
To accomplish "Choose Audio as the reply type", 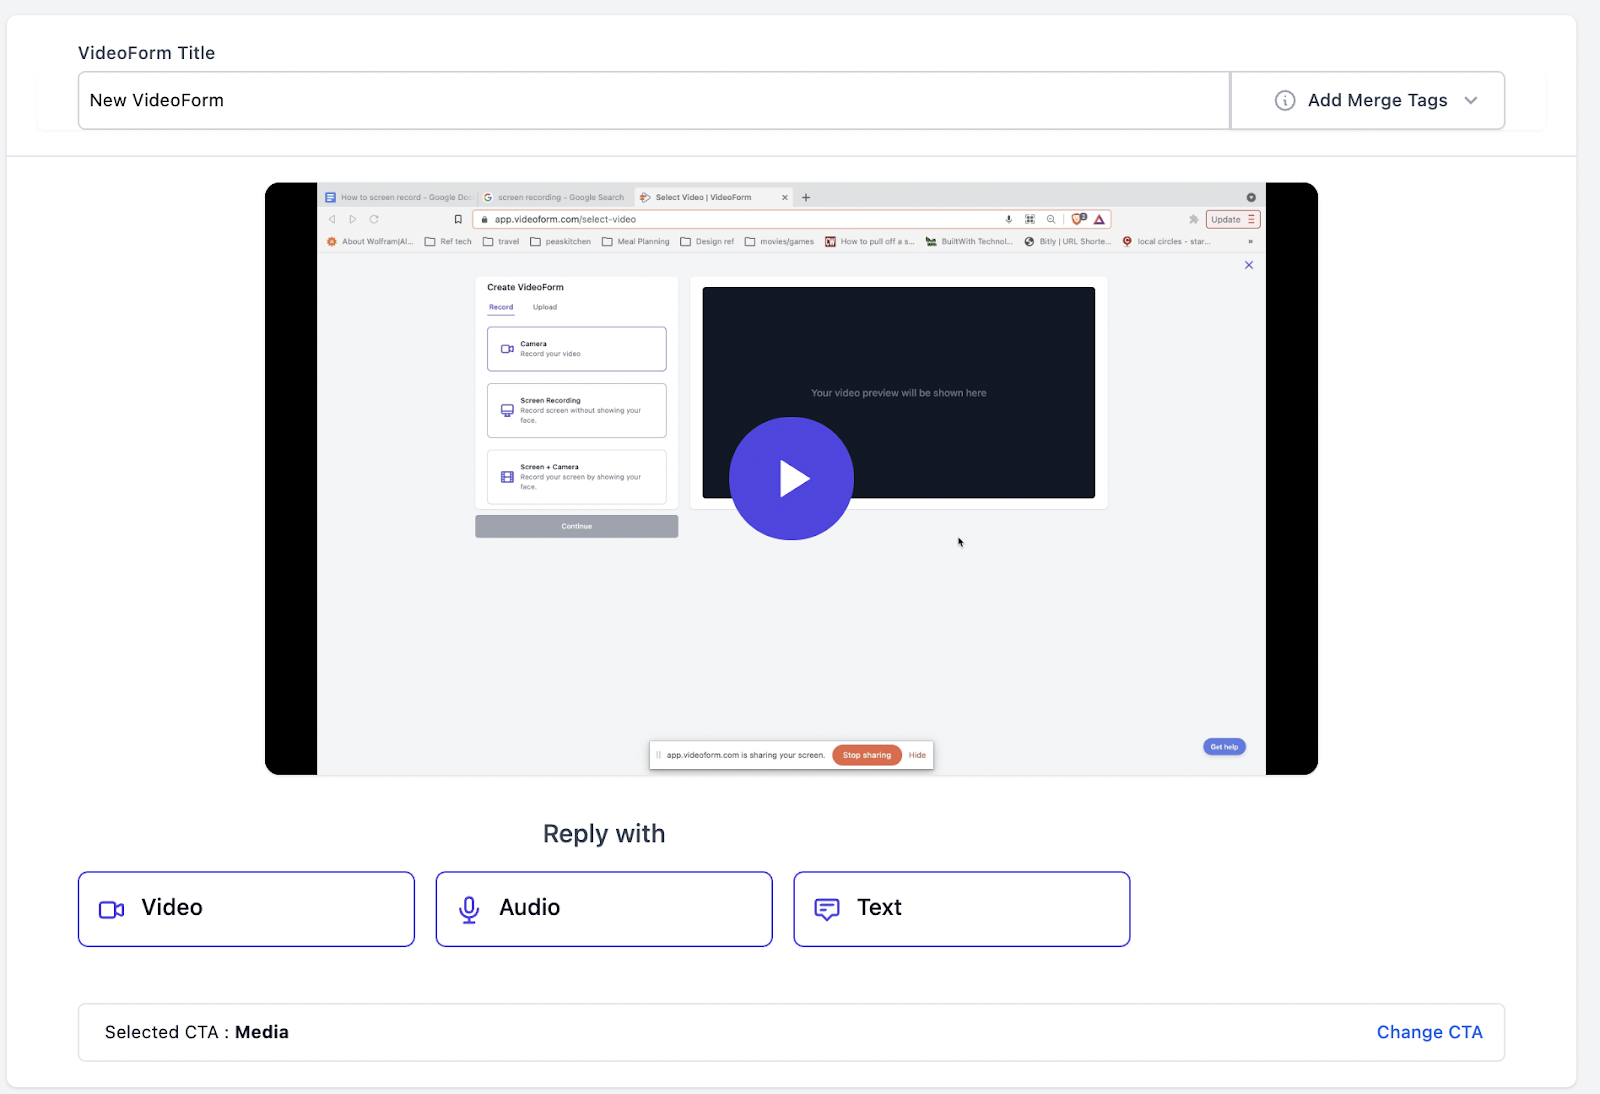I will (x=604, y=909).
